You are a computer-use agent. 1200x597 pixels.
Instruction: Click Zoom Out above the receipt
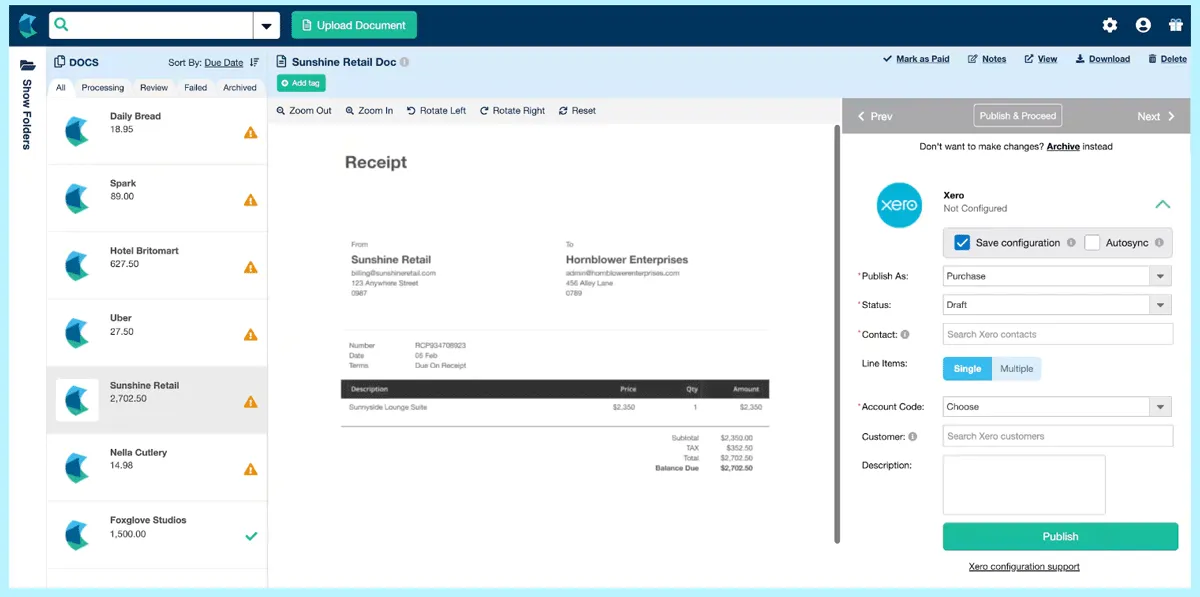[x=303, y=111]
